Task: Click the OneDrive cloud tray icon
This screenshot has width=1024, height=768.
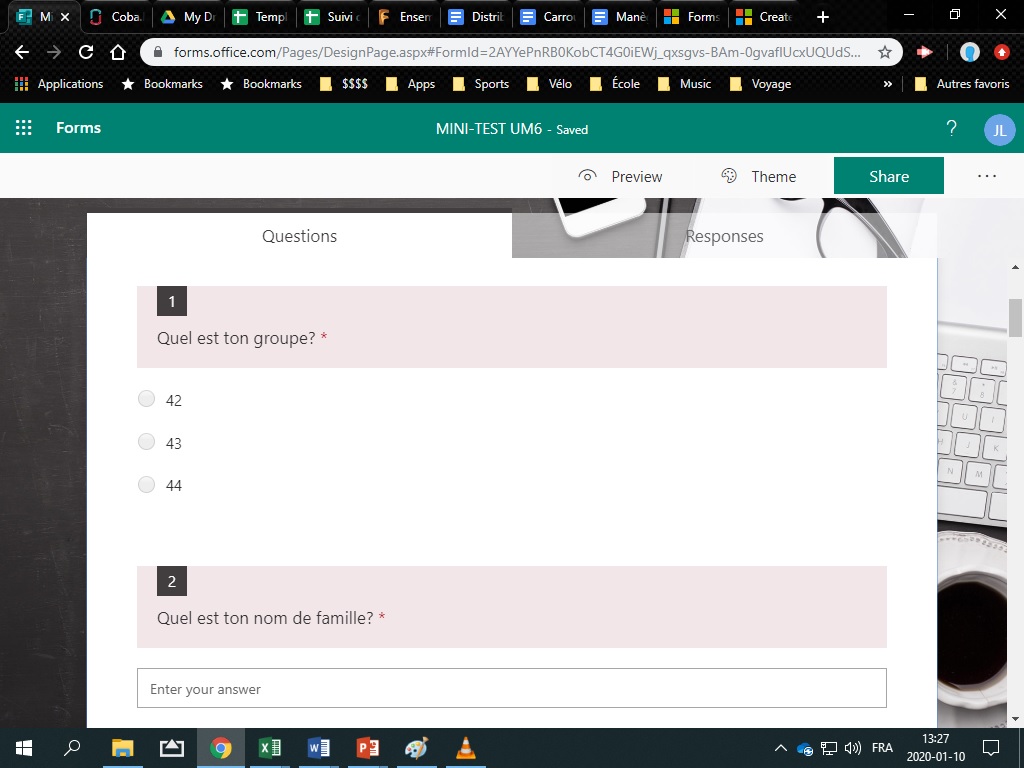Action: 805,748
